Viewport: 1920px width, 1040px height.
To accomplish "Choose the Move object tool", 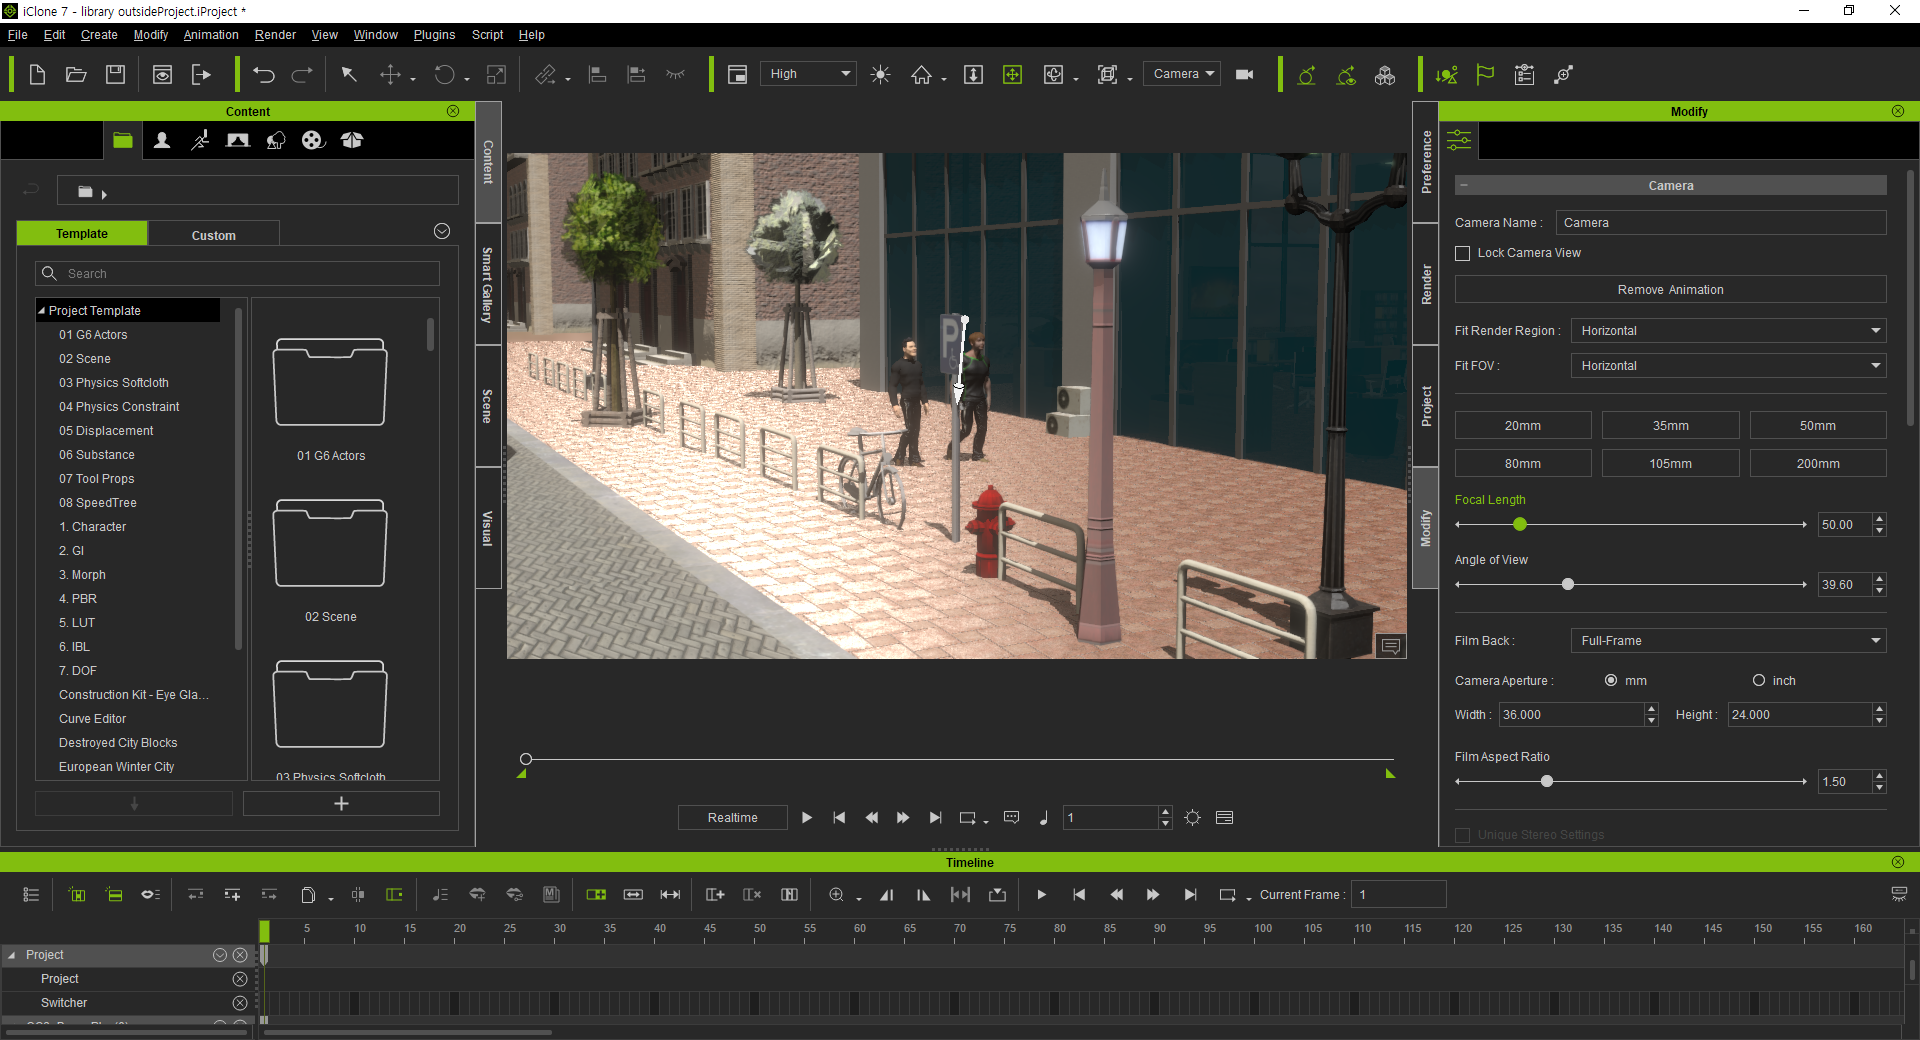I will point(390,75).
